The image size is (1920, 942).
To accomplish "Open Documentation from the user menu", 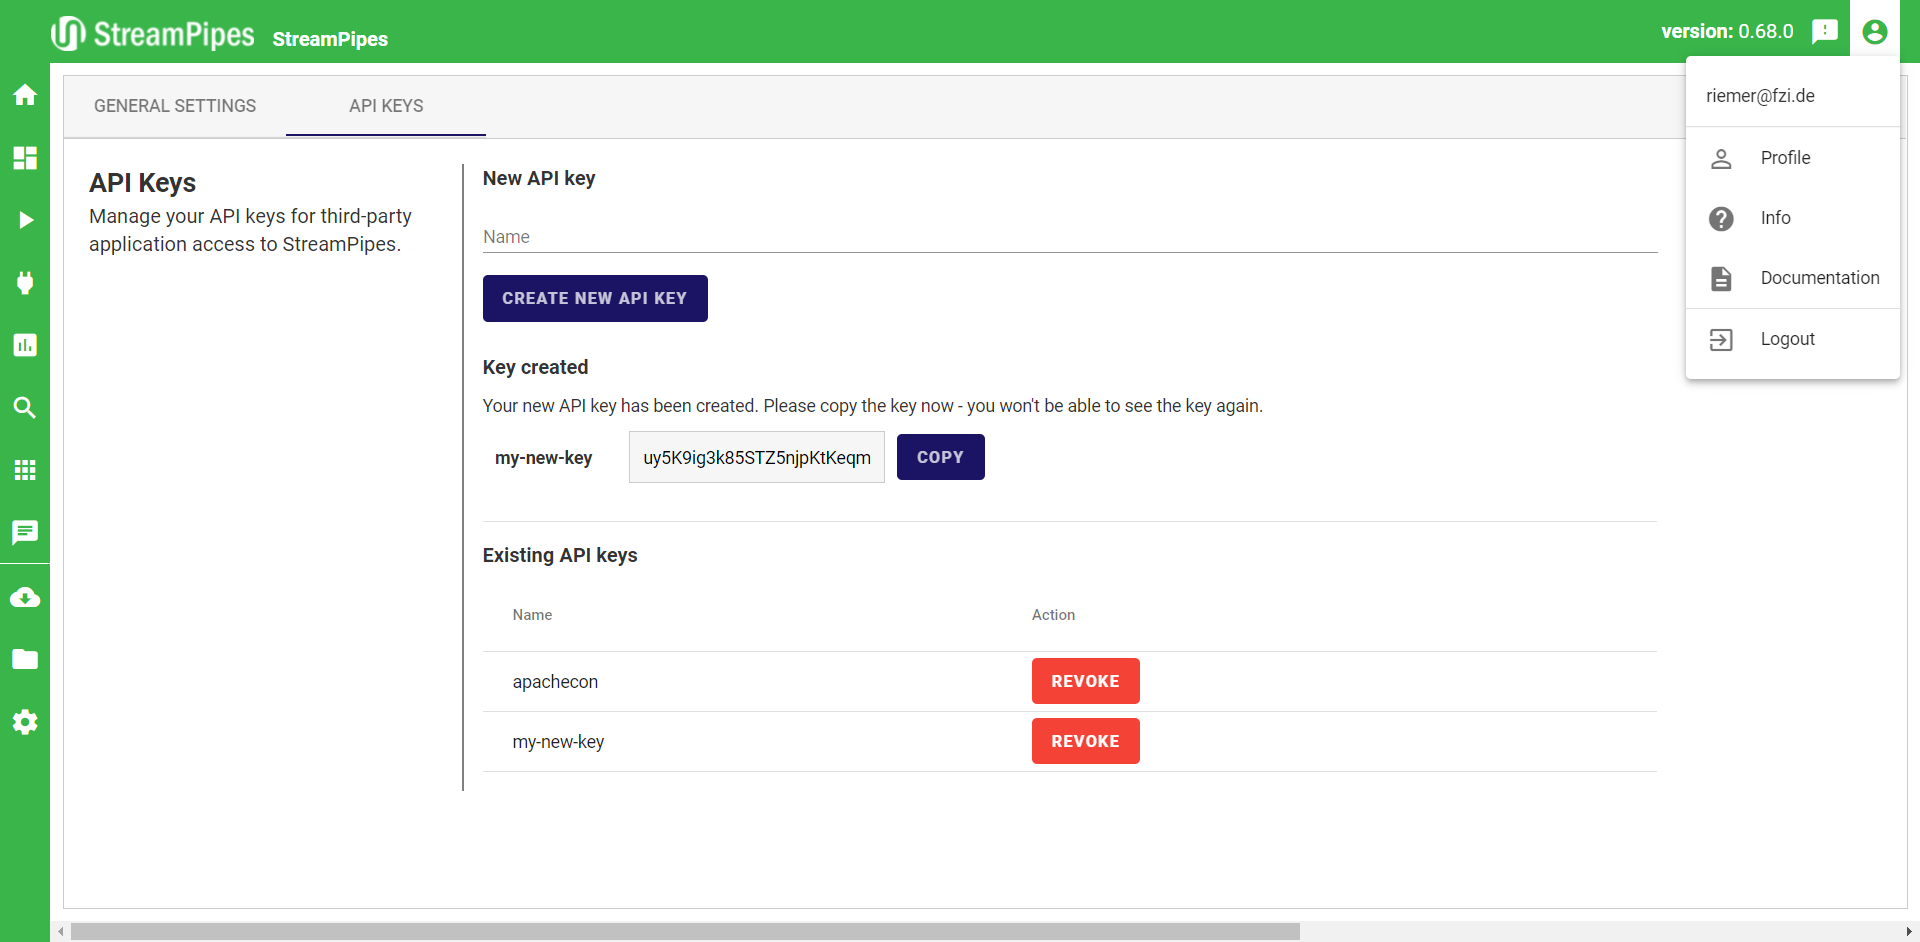I will coord(1819,278).
